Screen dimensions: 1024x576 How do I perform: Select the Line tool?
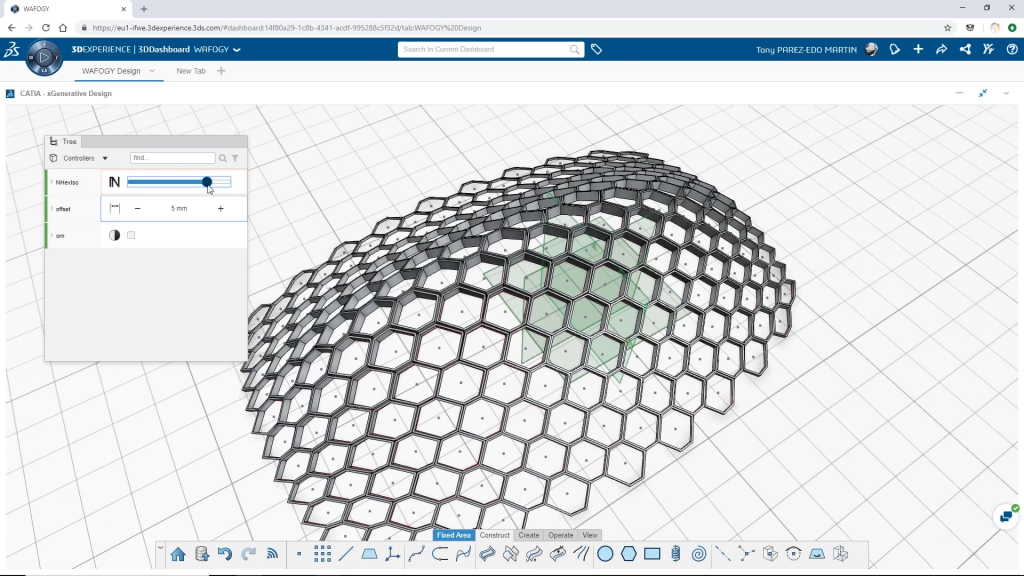pos(345,554)
